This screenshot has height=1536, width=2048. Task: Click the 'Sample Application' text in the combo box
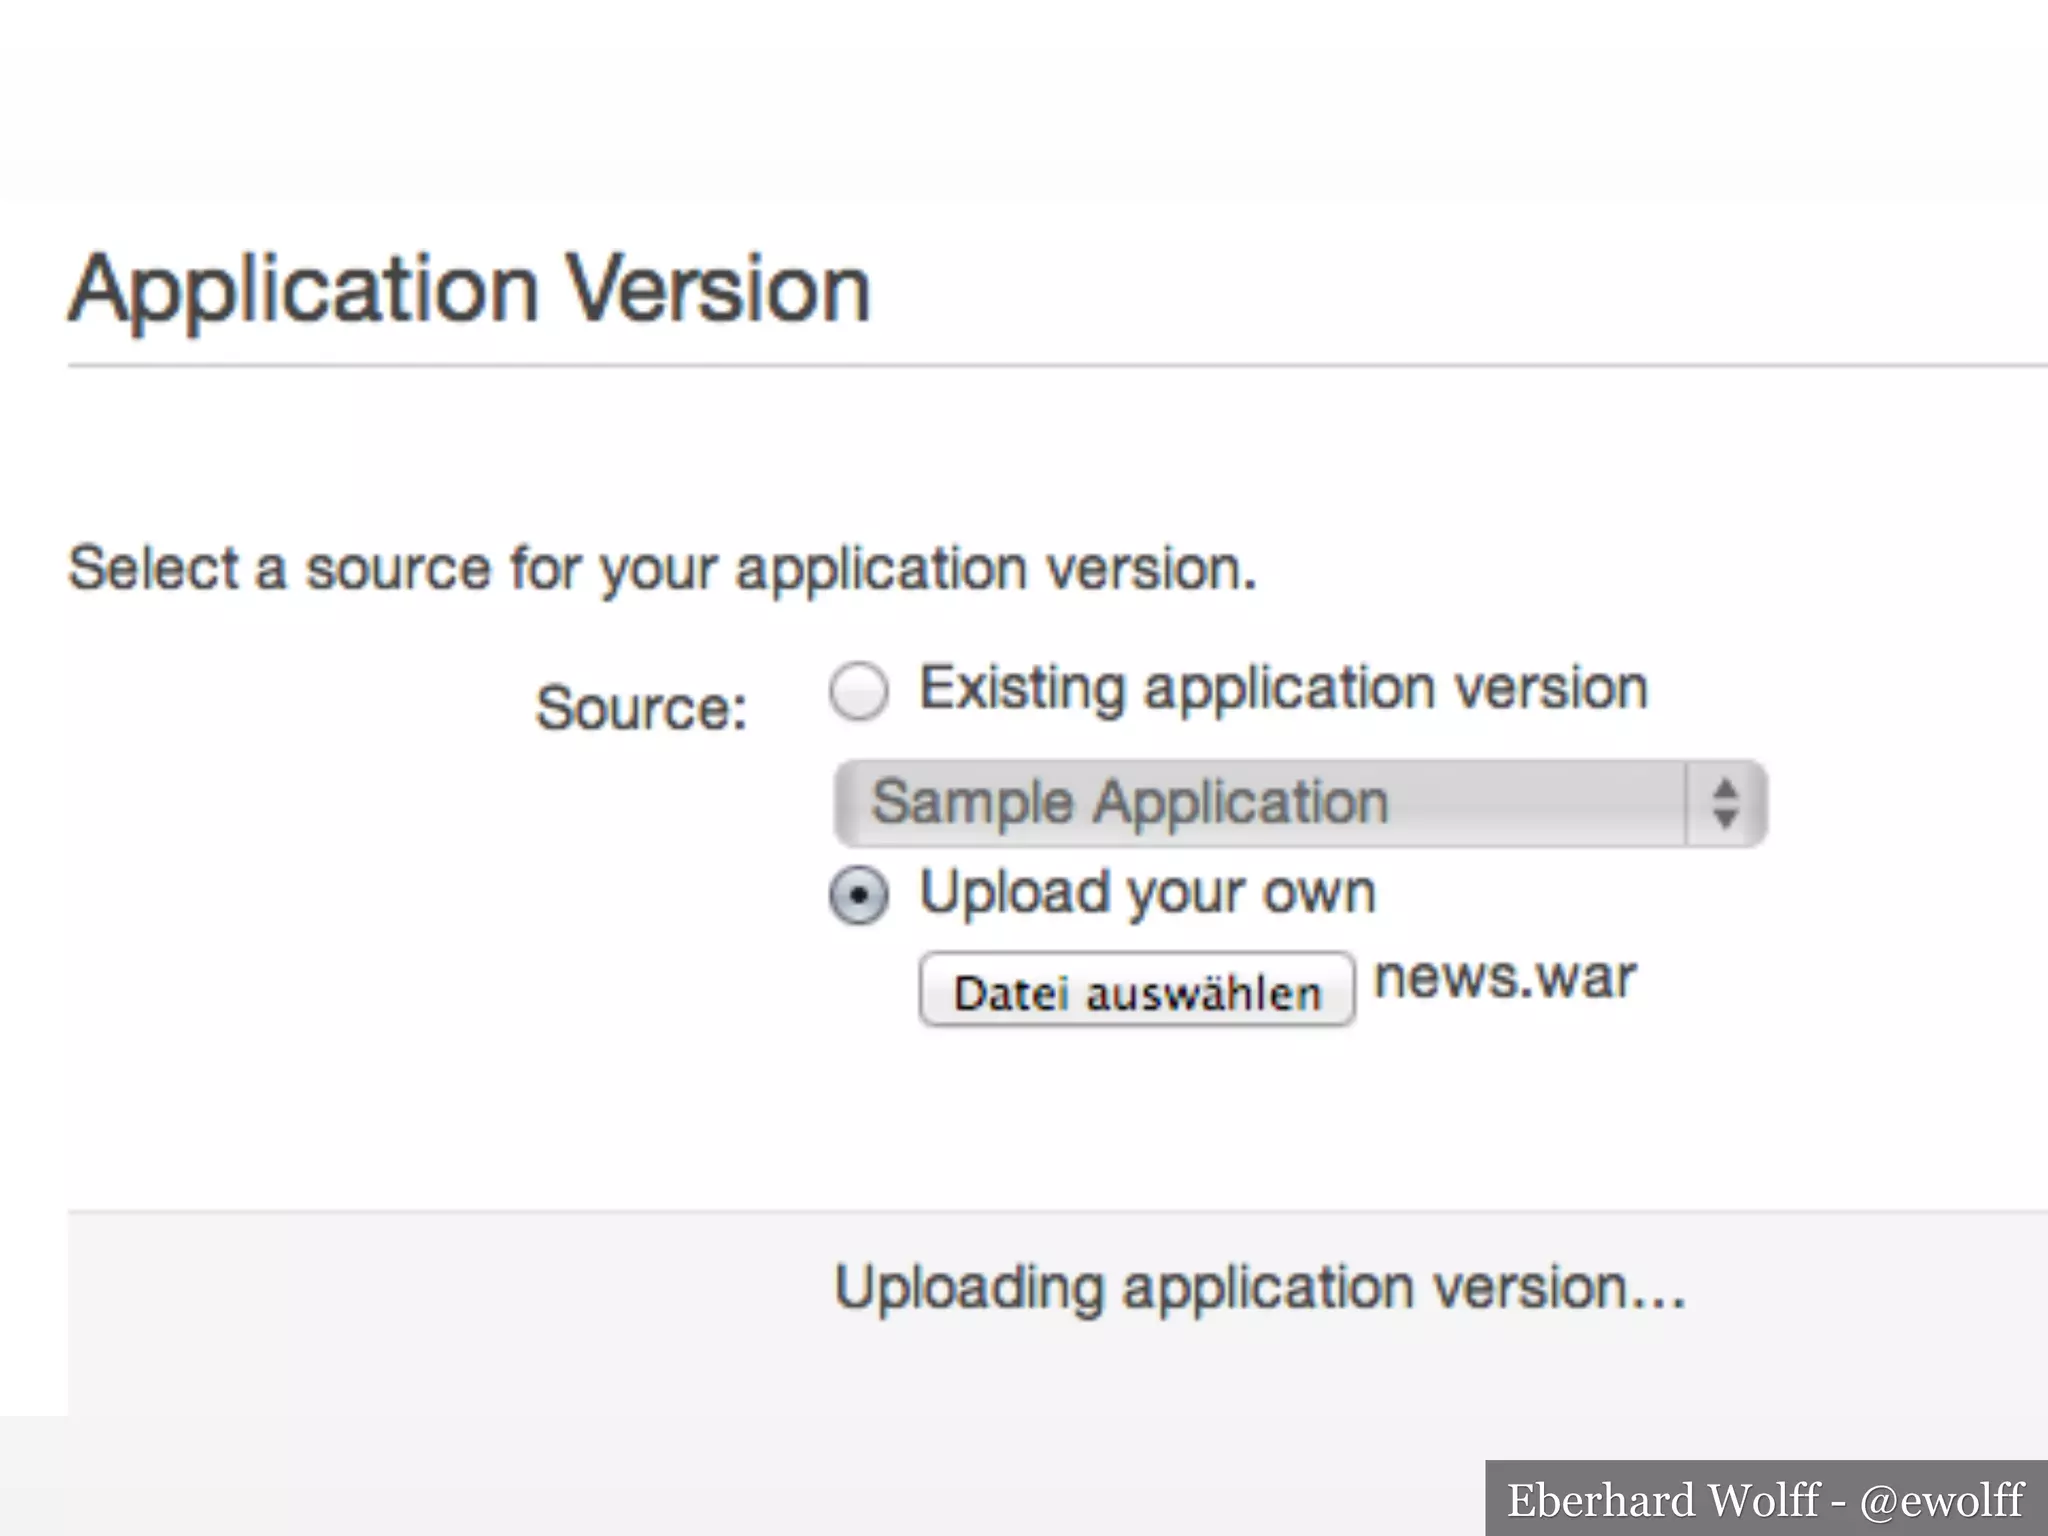point(1130,803)
